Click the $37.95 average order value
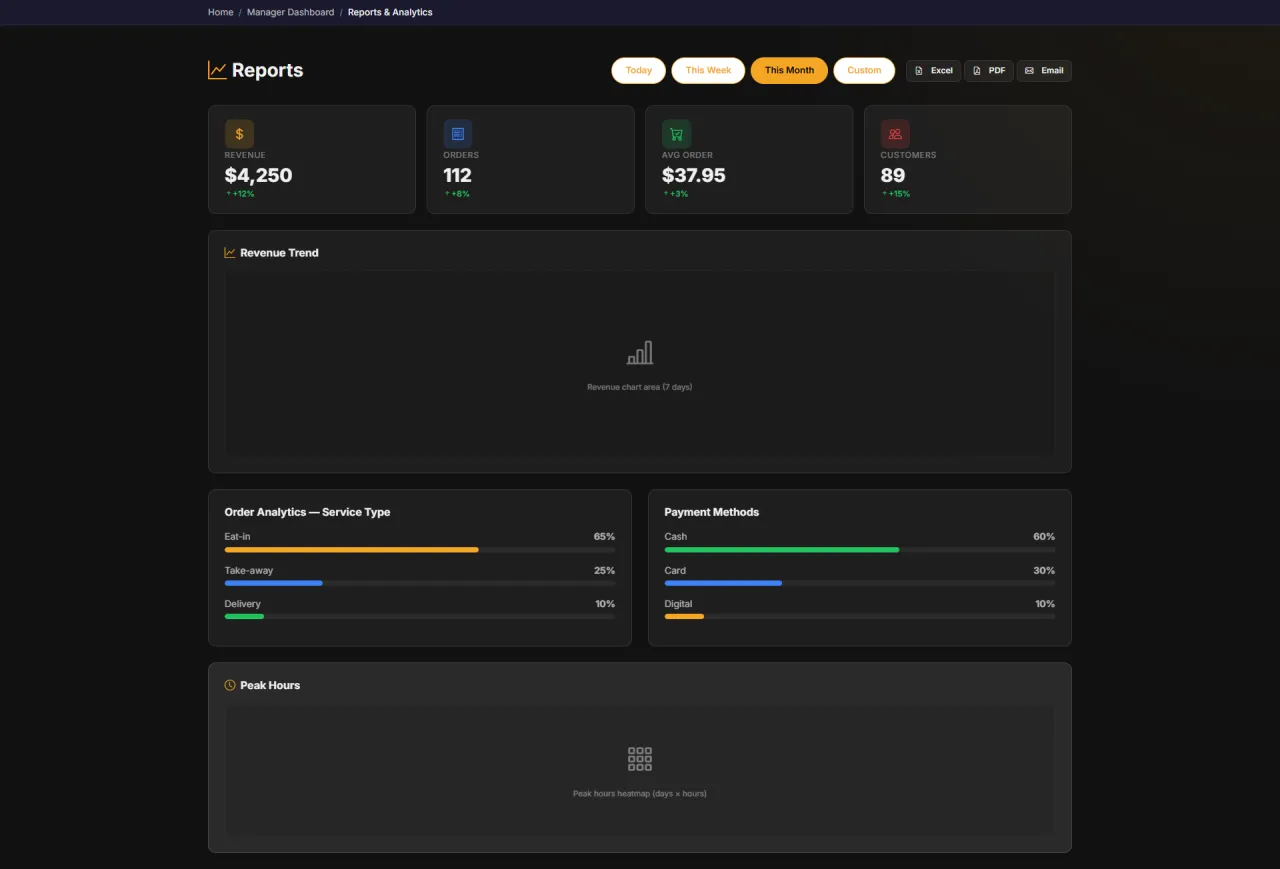 point(694,175)
